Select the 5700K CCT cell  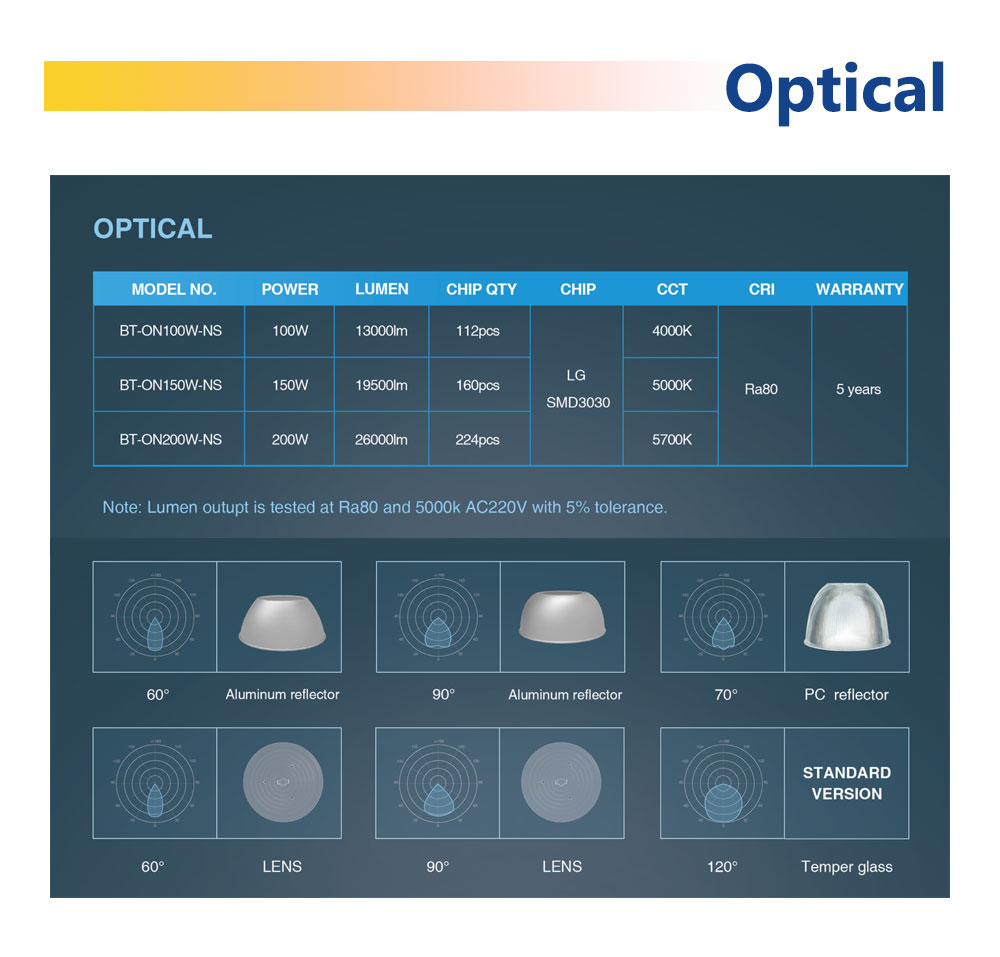tap(671, 439)
